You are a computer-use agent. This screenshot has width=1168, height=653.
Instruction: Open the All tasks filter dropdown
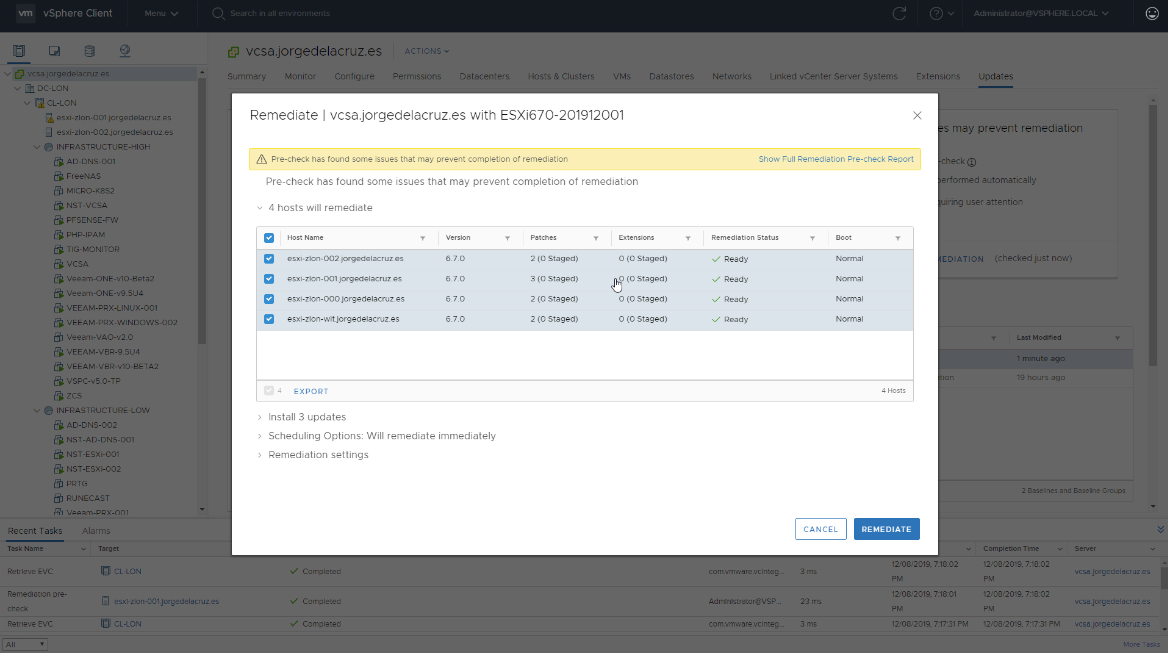25,644
